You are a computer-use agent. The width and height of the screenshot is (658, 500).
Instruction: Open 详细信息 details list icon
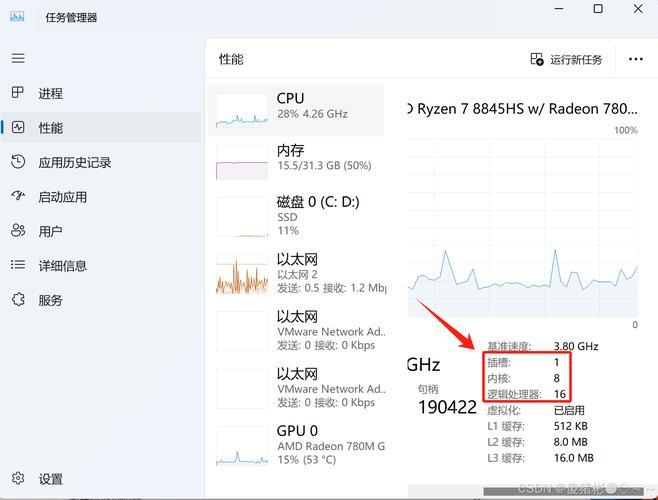18,264
